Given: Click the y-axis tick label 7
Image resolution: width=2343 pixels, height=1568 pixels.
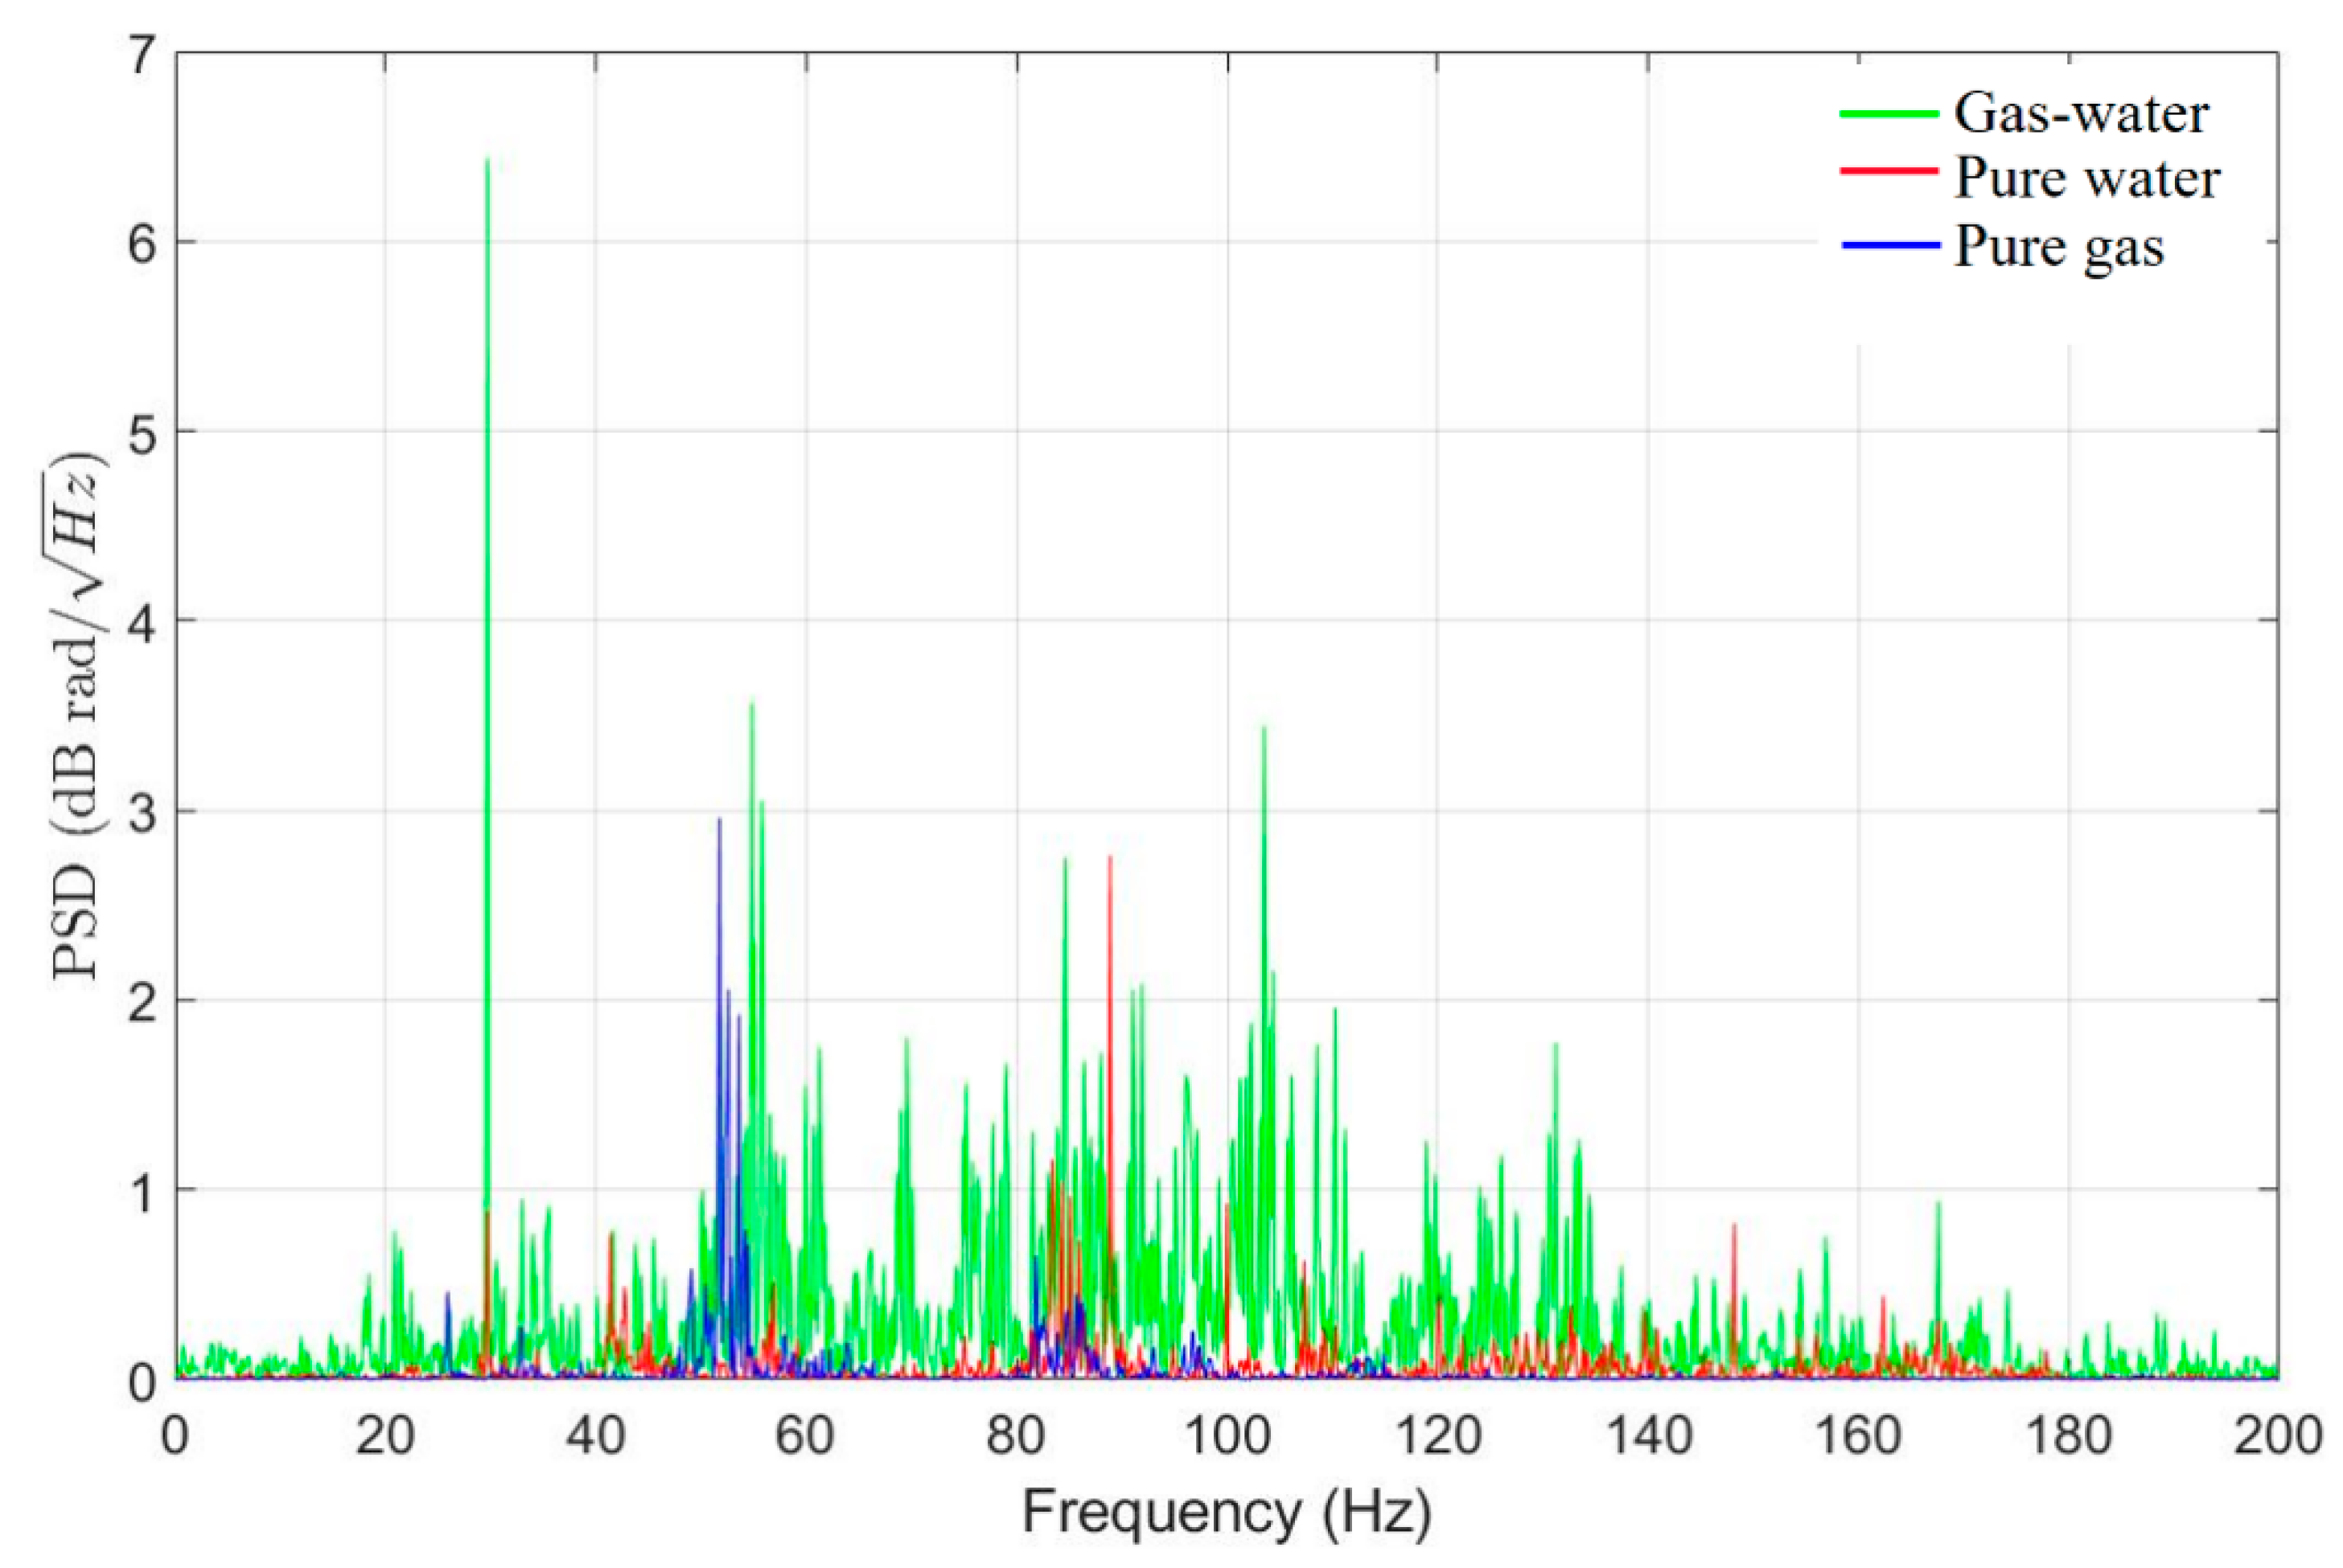Looking at the screenshot, I should (144, 55).
